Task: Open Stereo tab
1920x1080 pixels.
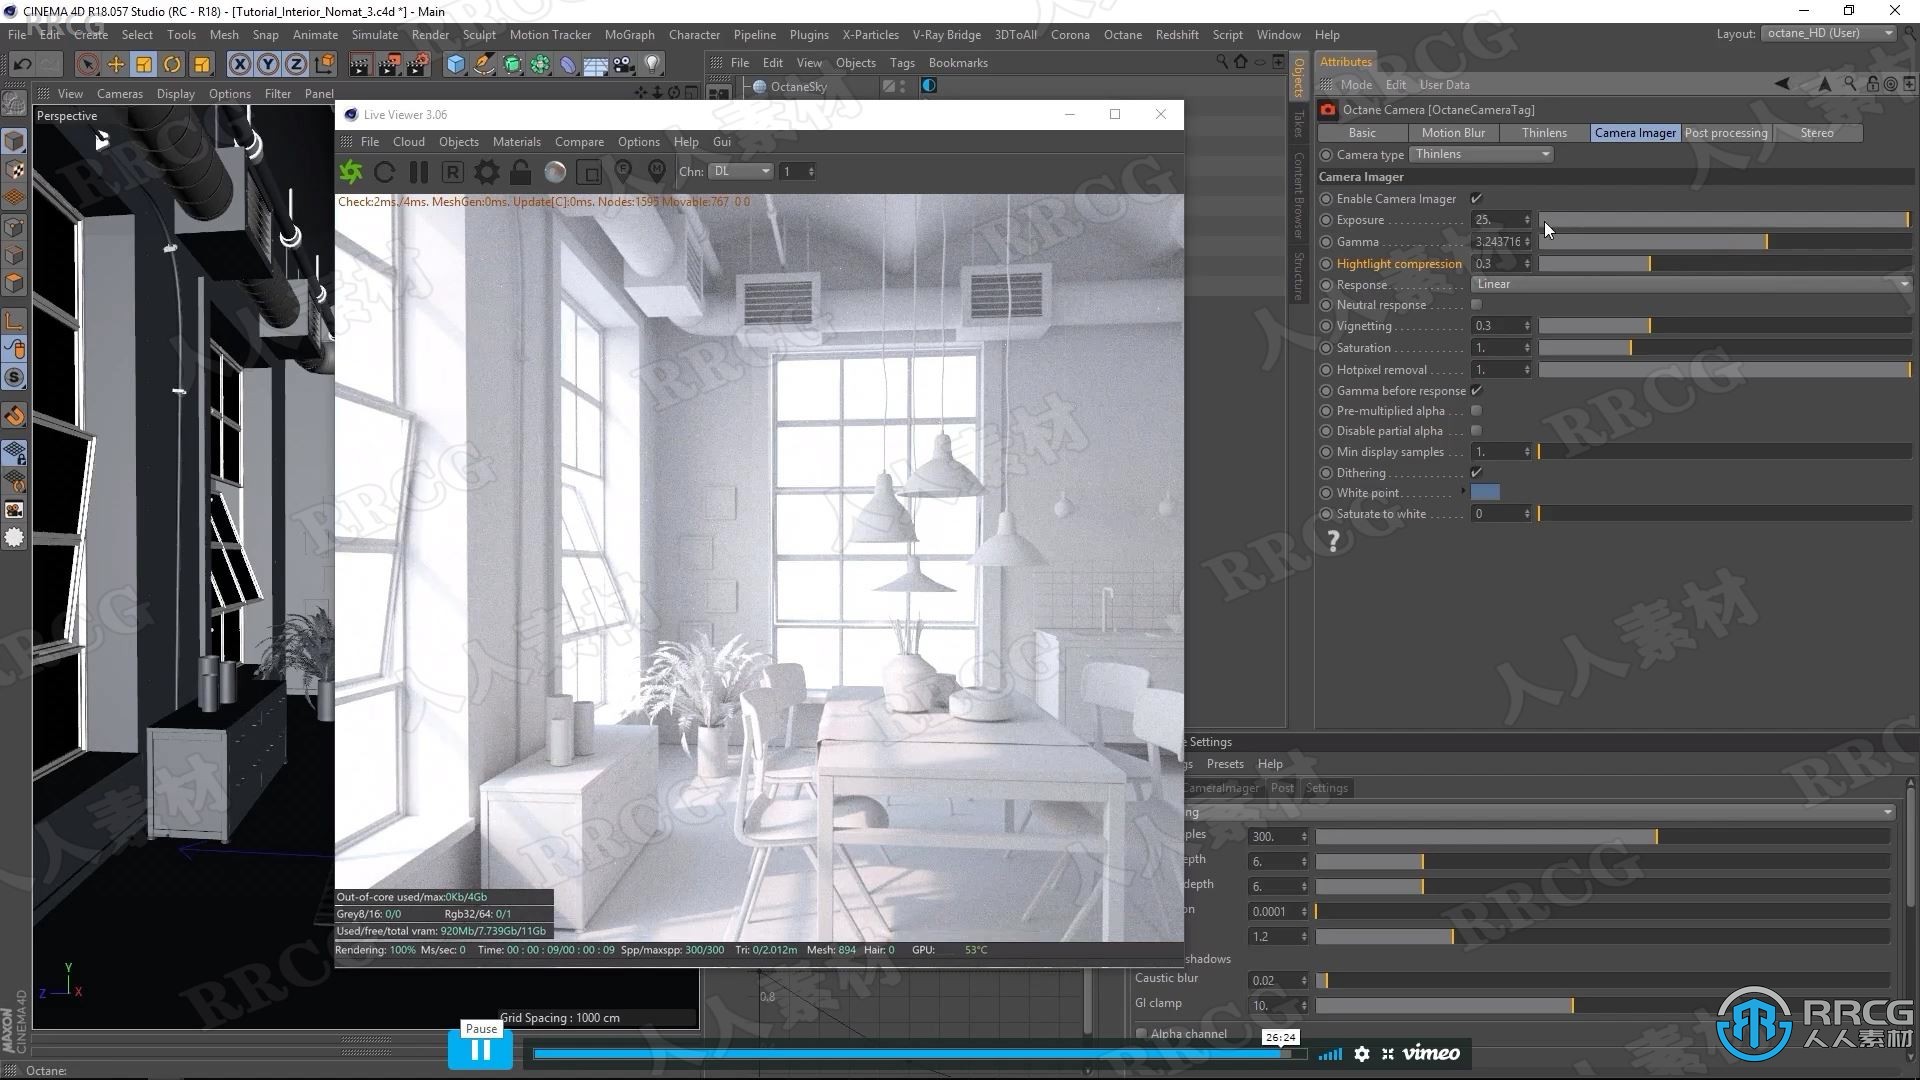Action: pos(1817,133)
